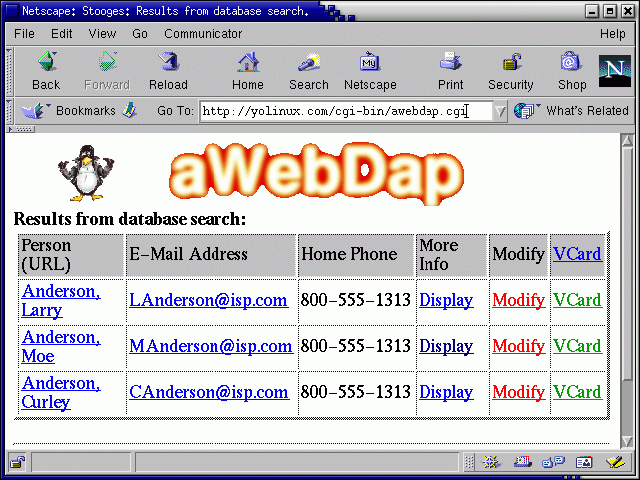This screenshot has width=640, height=480.
Task: Click the Back navigation icon
Action: tap(46, 69)
